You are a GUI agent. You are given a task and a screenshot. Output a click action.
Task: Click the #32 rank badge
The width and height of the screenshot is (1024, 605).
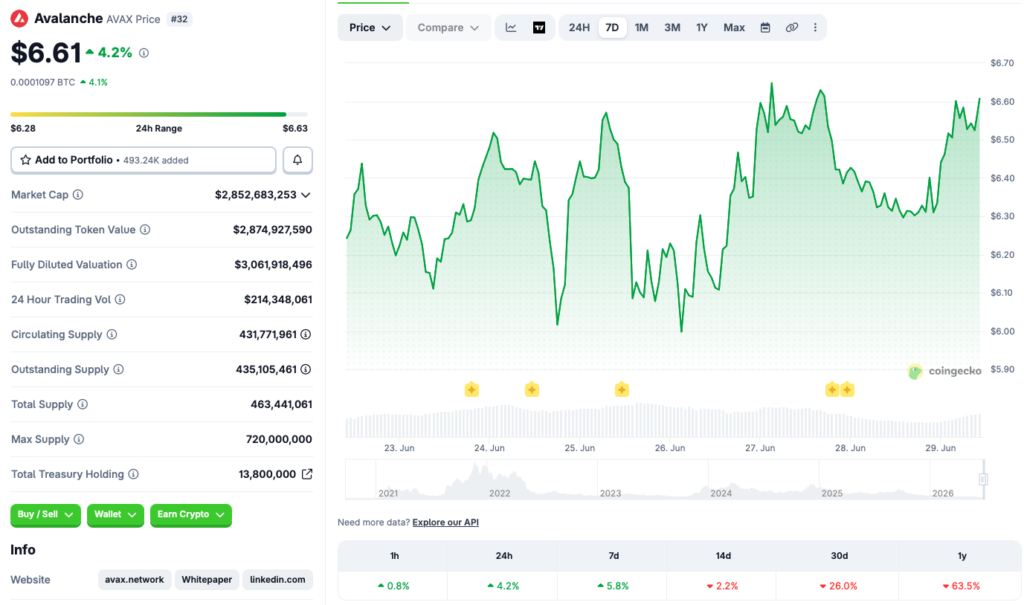tap(179, 19)
